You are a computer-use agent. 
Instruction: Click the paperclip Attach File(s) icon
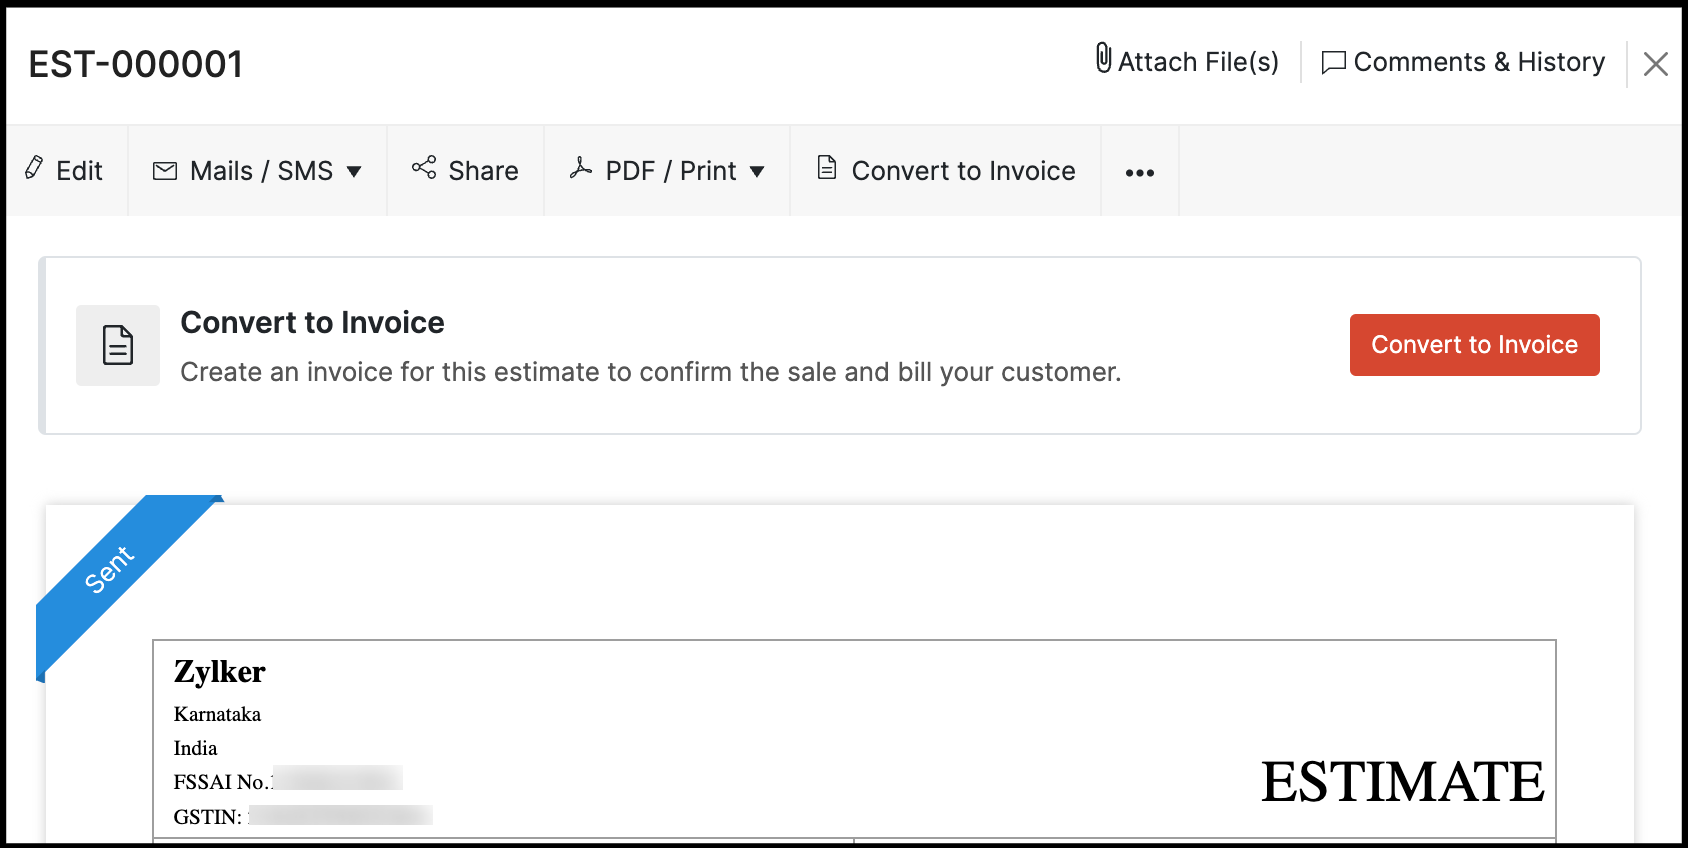1103,59
